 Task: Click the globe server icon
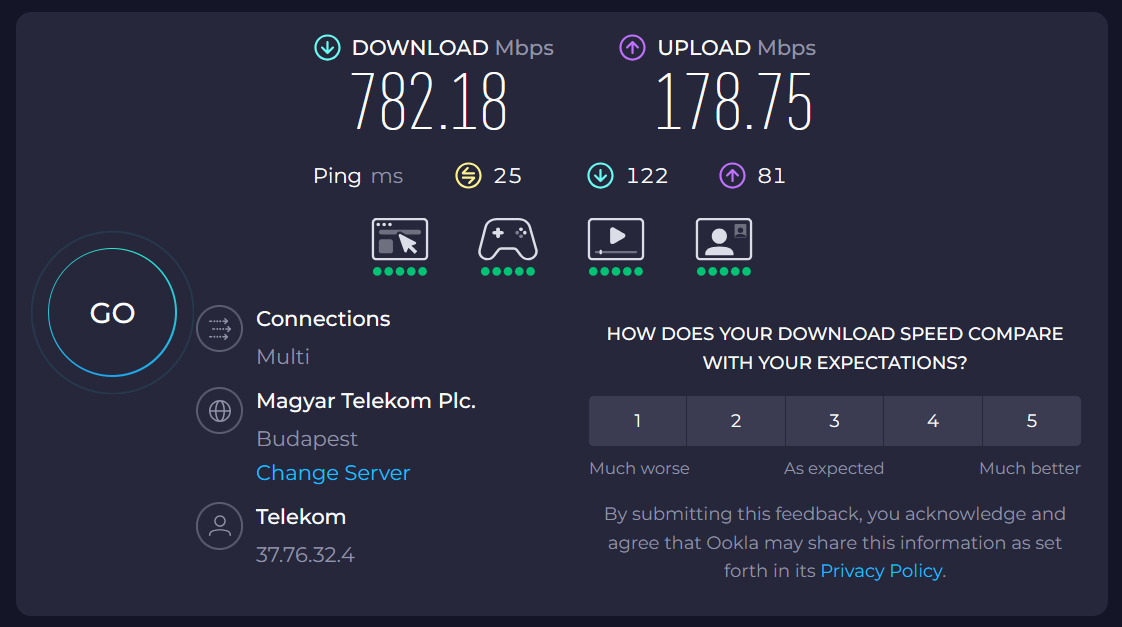pos(220,410)
